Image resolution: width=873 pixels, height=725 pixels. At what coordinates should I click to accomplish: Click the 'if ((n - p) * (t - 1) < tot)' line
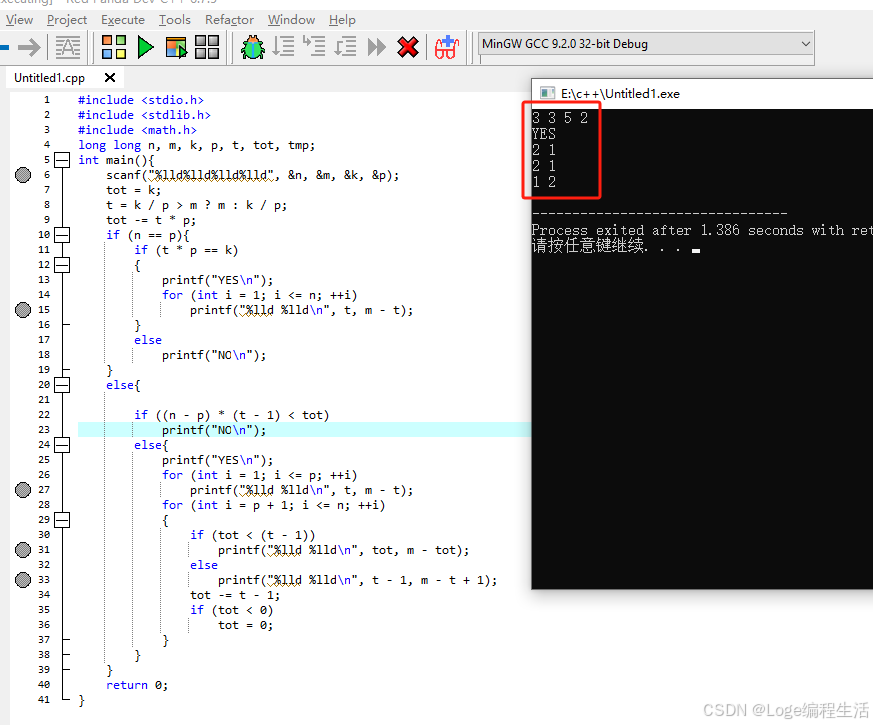(232, 415)
